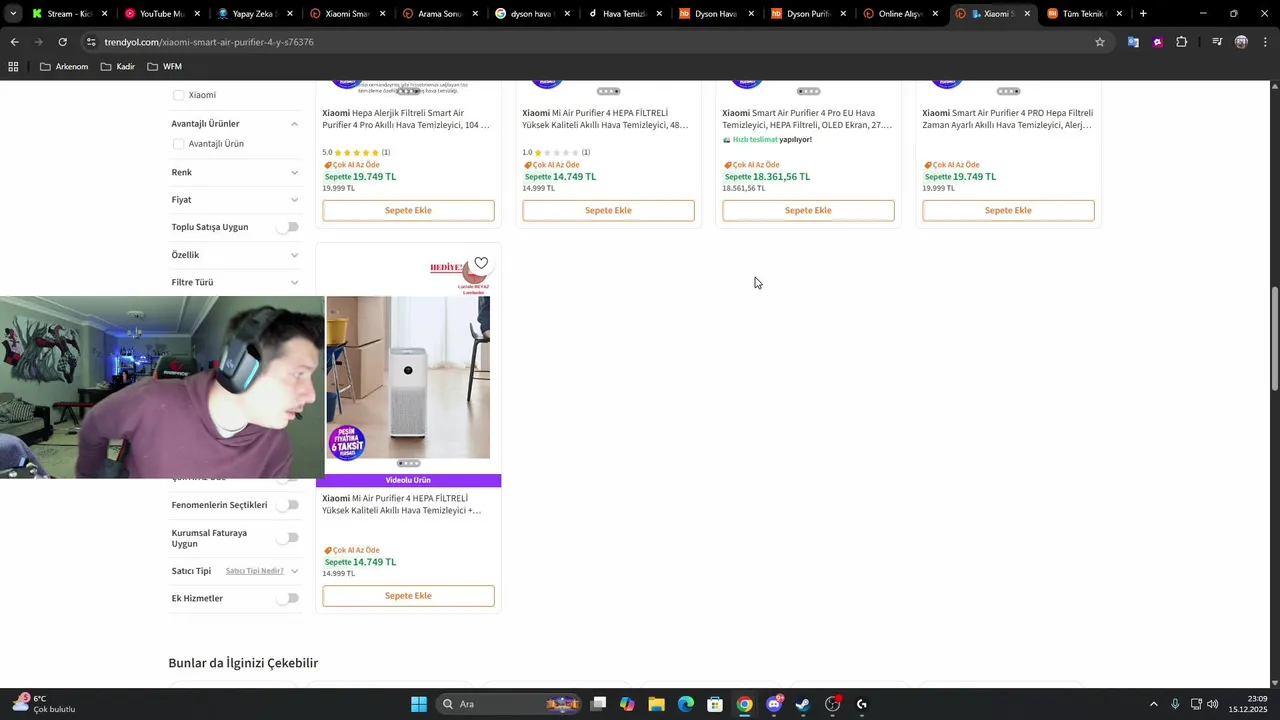Screen dimensions: 1280x720
Task: Click the page vertical scrollbar thumb
Action: coord(1274,340)
